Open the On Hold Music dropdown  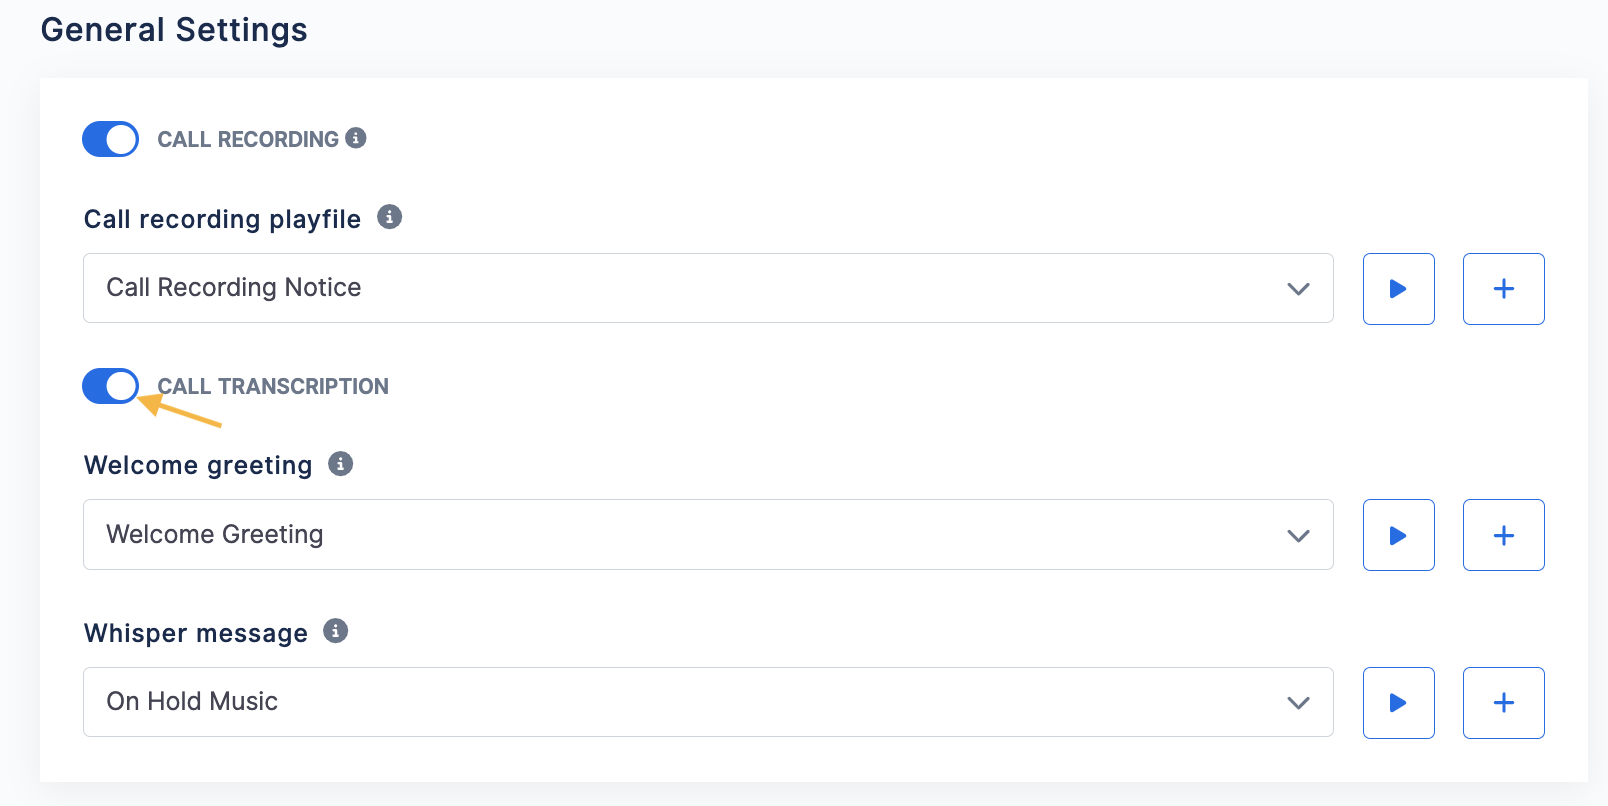pos(708,702)
